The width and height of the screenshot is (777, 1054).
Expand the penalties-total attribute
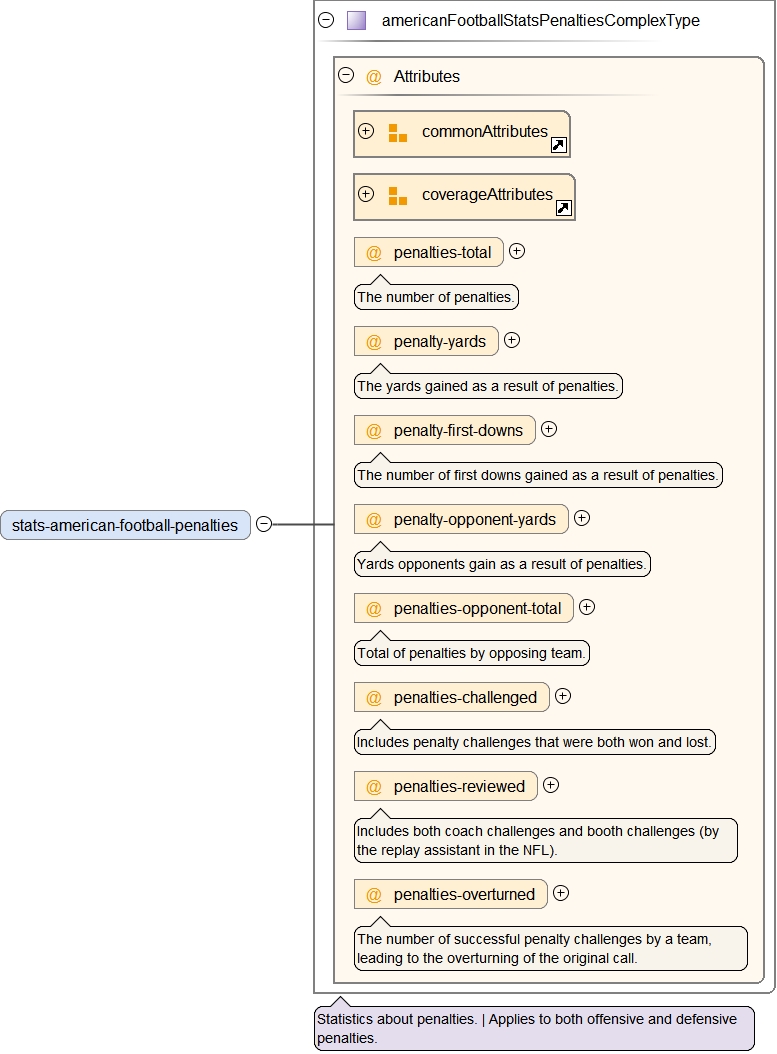click(517, 251)
